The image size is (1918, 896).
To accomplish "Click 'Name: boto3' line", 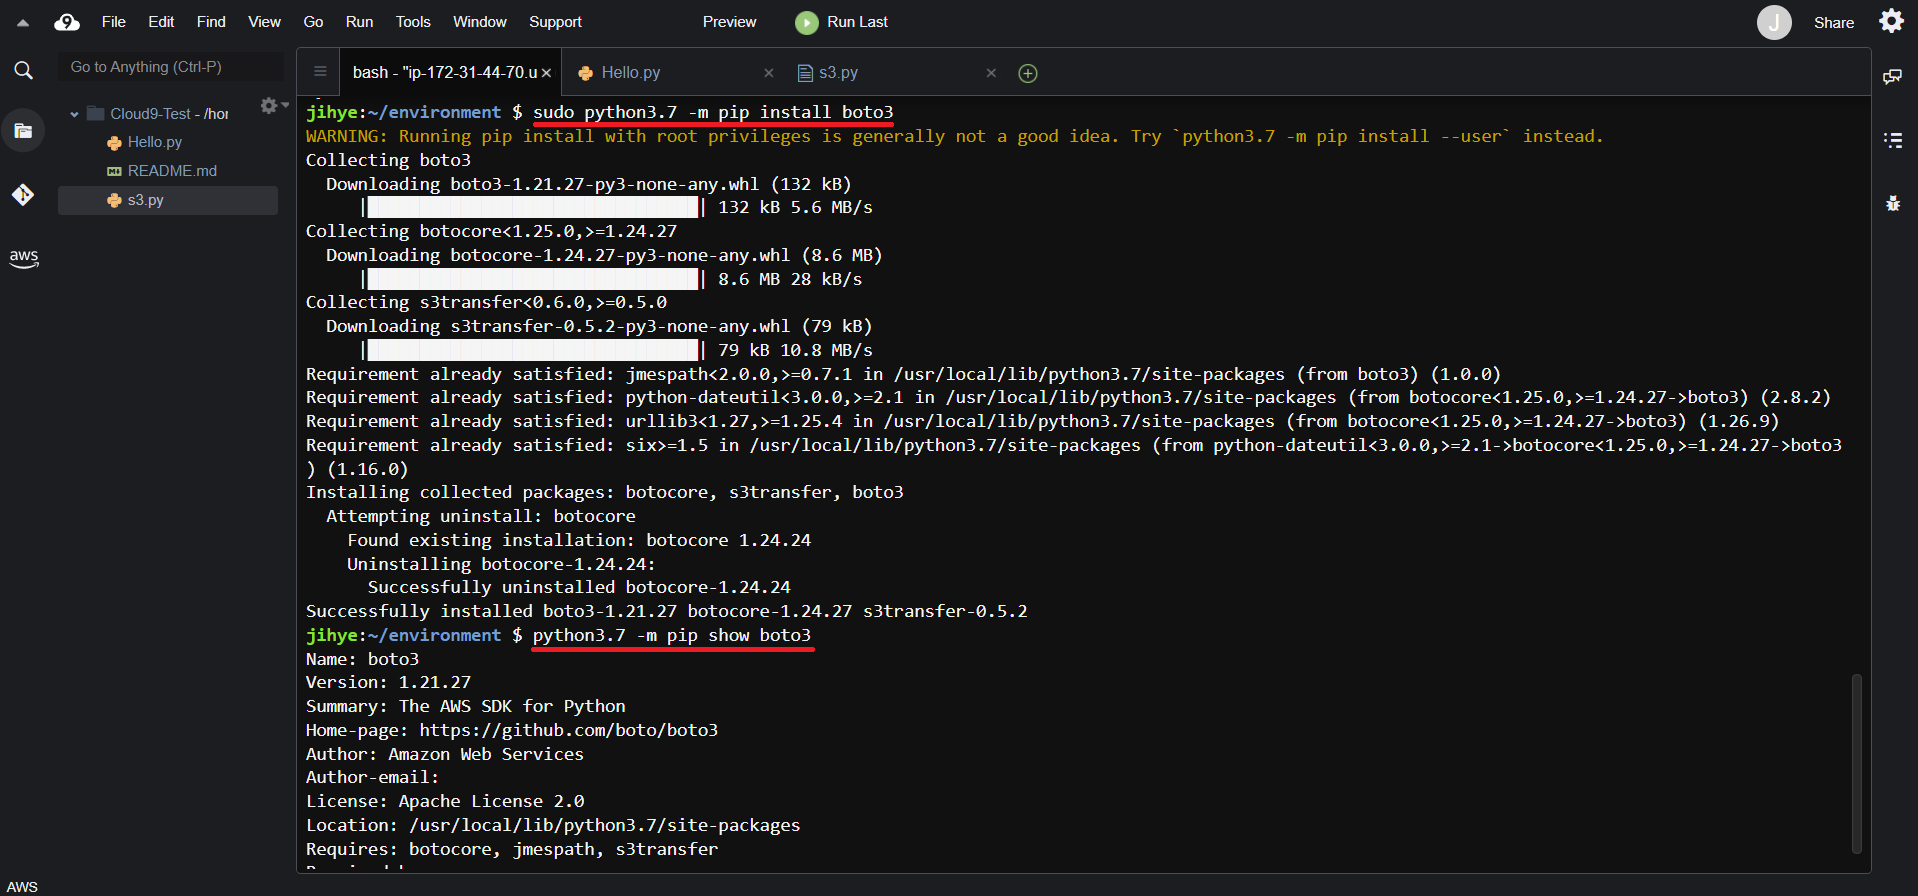I will tap(363, 659).
